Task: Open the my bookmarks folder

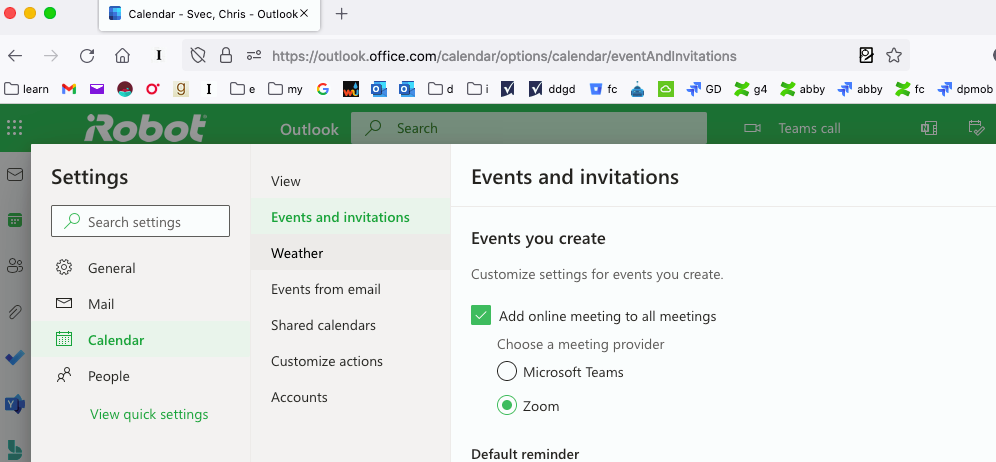Action: click(x=285, y=89)
